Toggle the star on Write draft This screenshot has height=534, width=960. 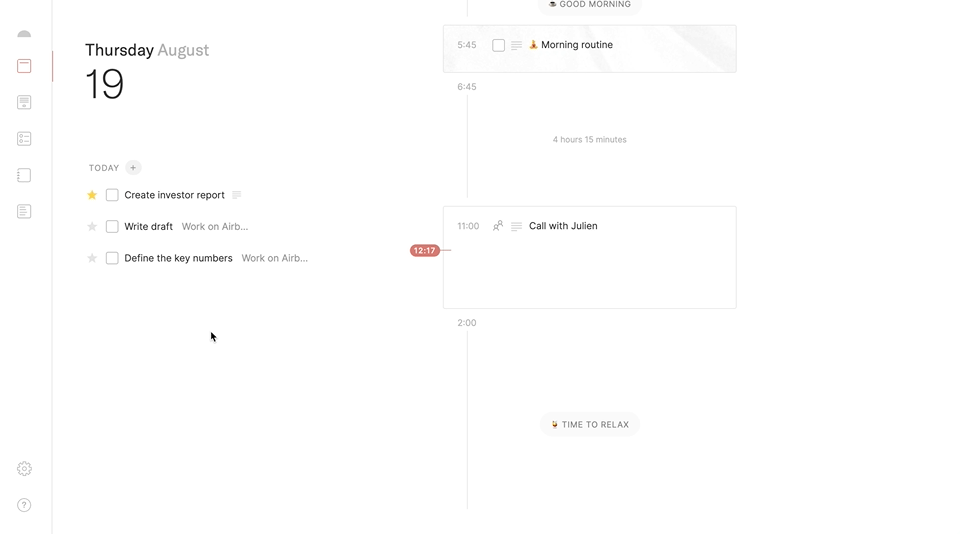click(92, 227)
